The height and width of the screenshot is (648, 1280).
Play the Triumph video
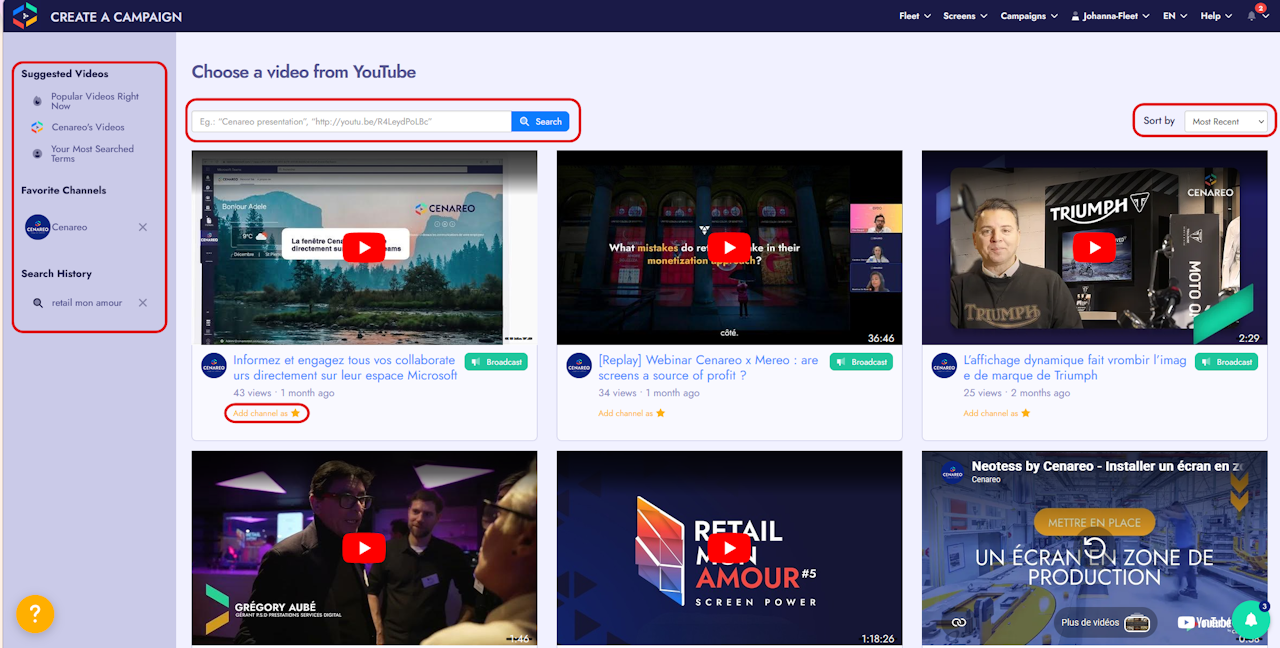[1094, 248]
